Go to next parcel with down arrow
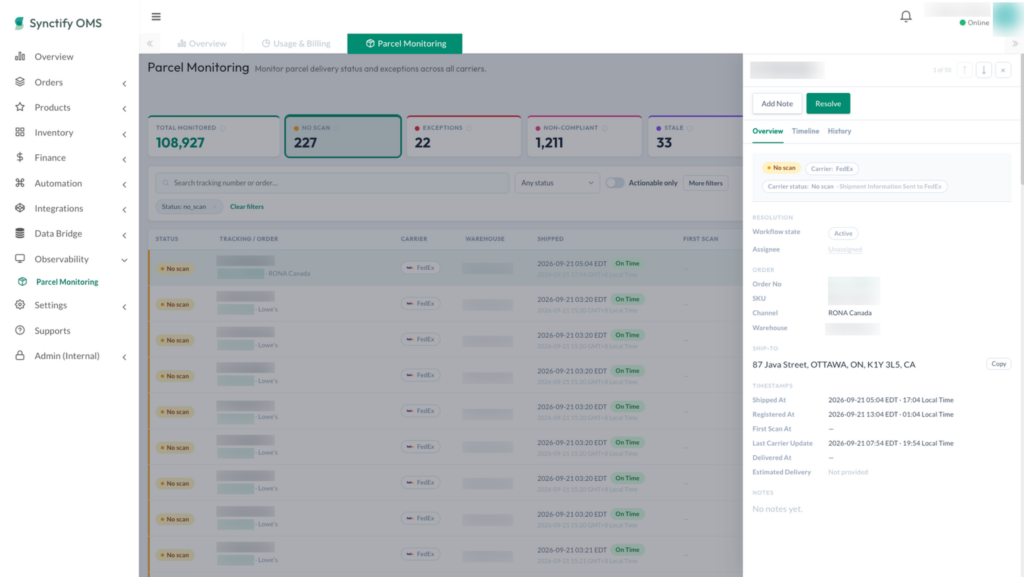Viewport: 1024px width, 577px height. point(984,70)
